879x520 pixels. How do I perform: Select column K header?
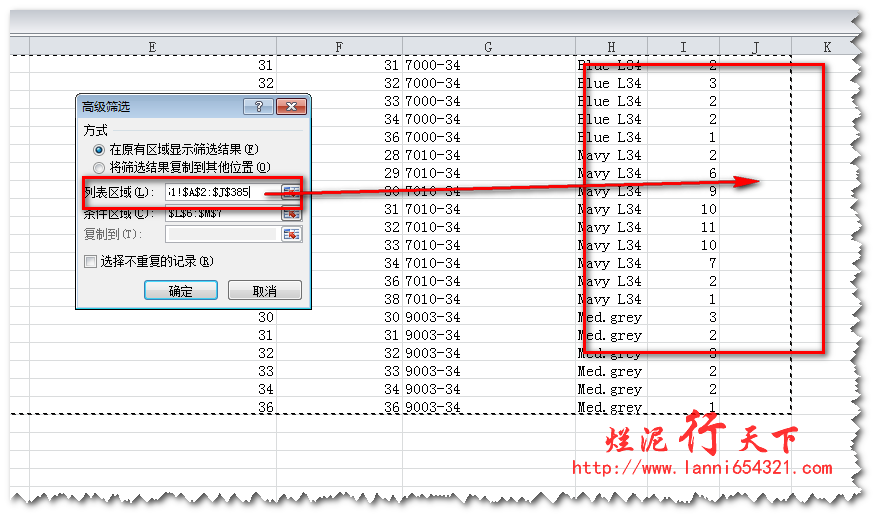(x=827, y=47)
